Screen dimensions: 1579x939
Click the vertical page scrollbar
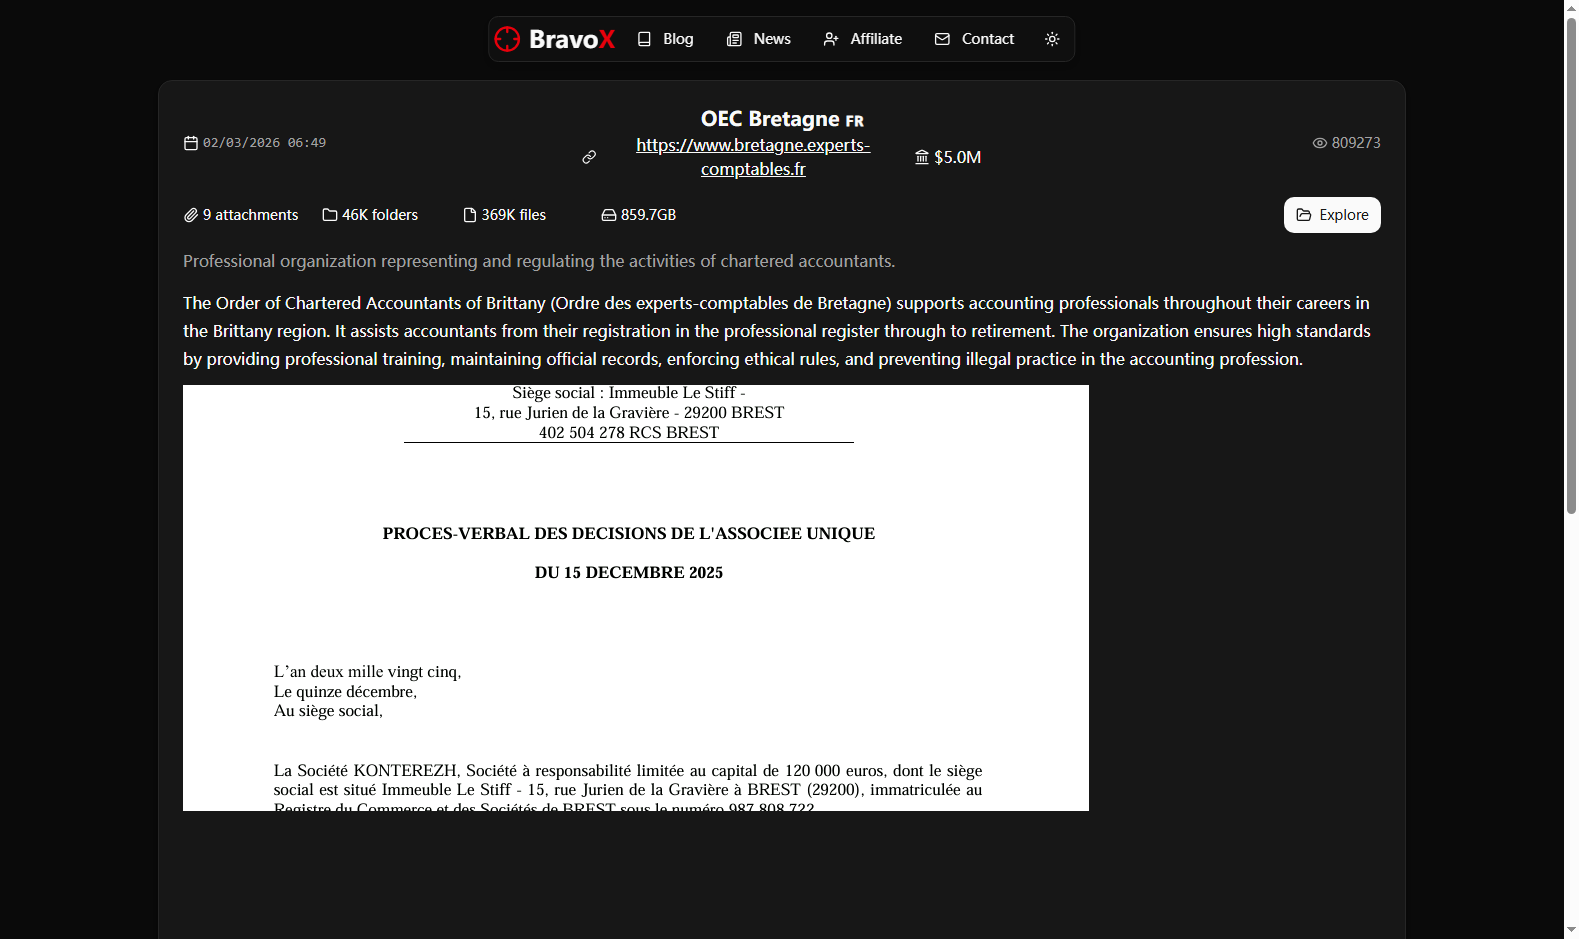[1571, 265]
